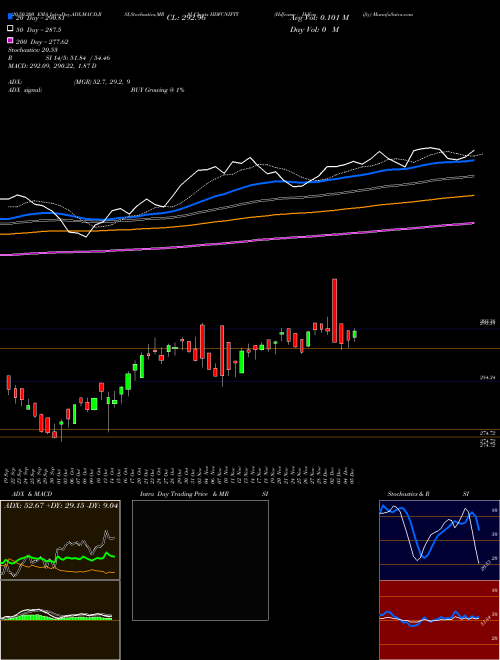The image size is (500, 660).
Task: Select the '200 Day = 277.62' legend text
Action: pyautogui.click(x=42, y=42)
